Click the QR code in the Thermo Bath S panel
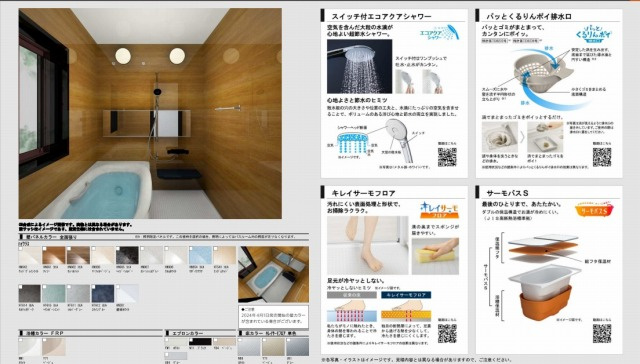The image size is (640, 364). click(x=602, y=333)
